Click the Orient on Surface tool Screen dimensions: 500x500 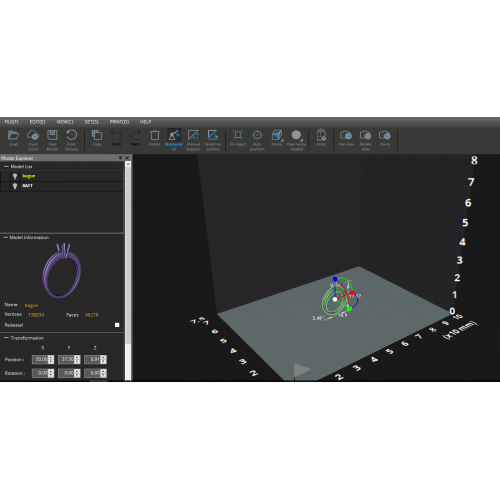[213, 135]
